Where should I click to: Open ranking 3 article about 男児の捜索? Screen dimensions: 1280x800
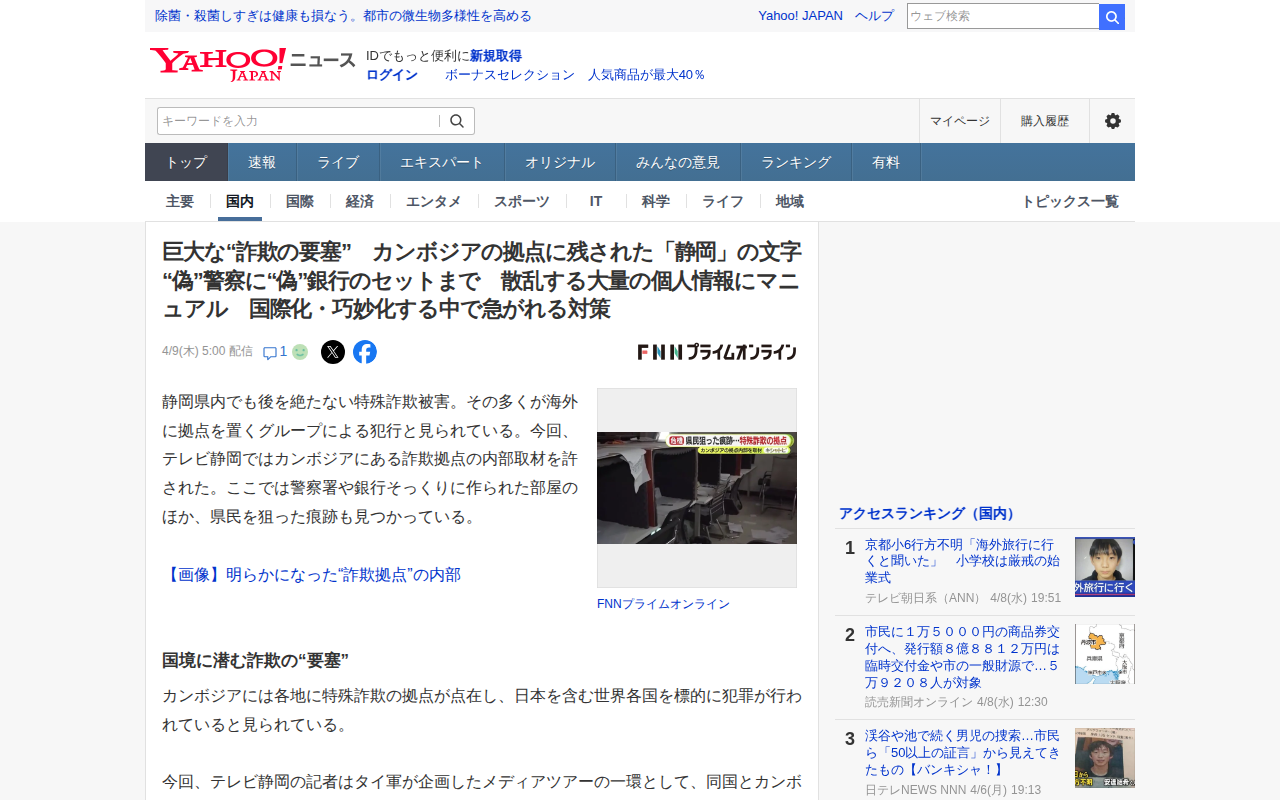tap(964, 753)
